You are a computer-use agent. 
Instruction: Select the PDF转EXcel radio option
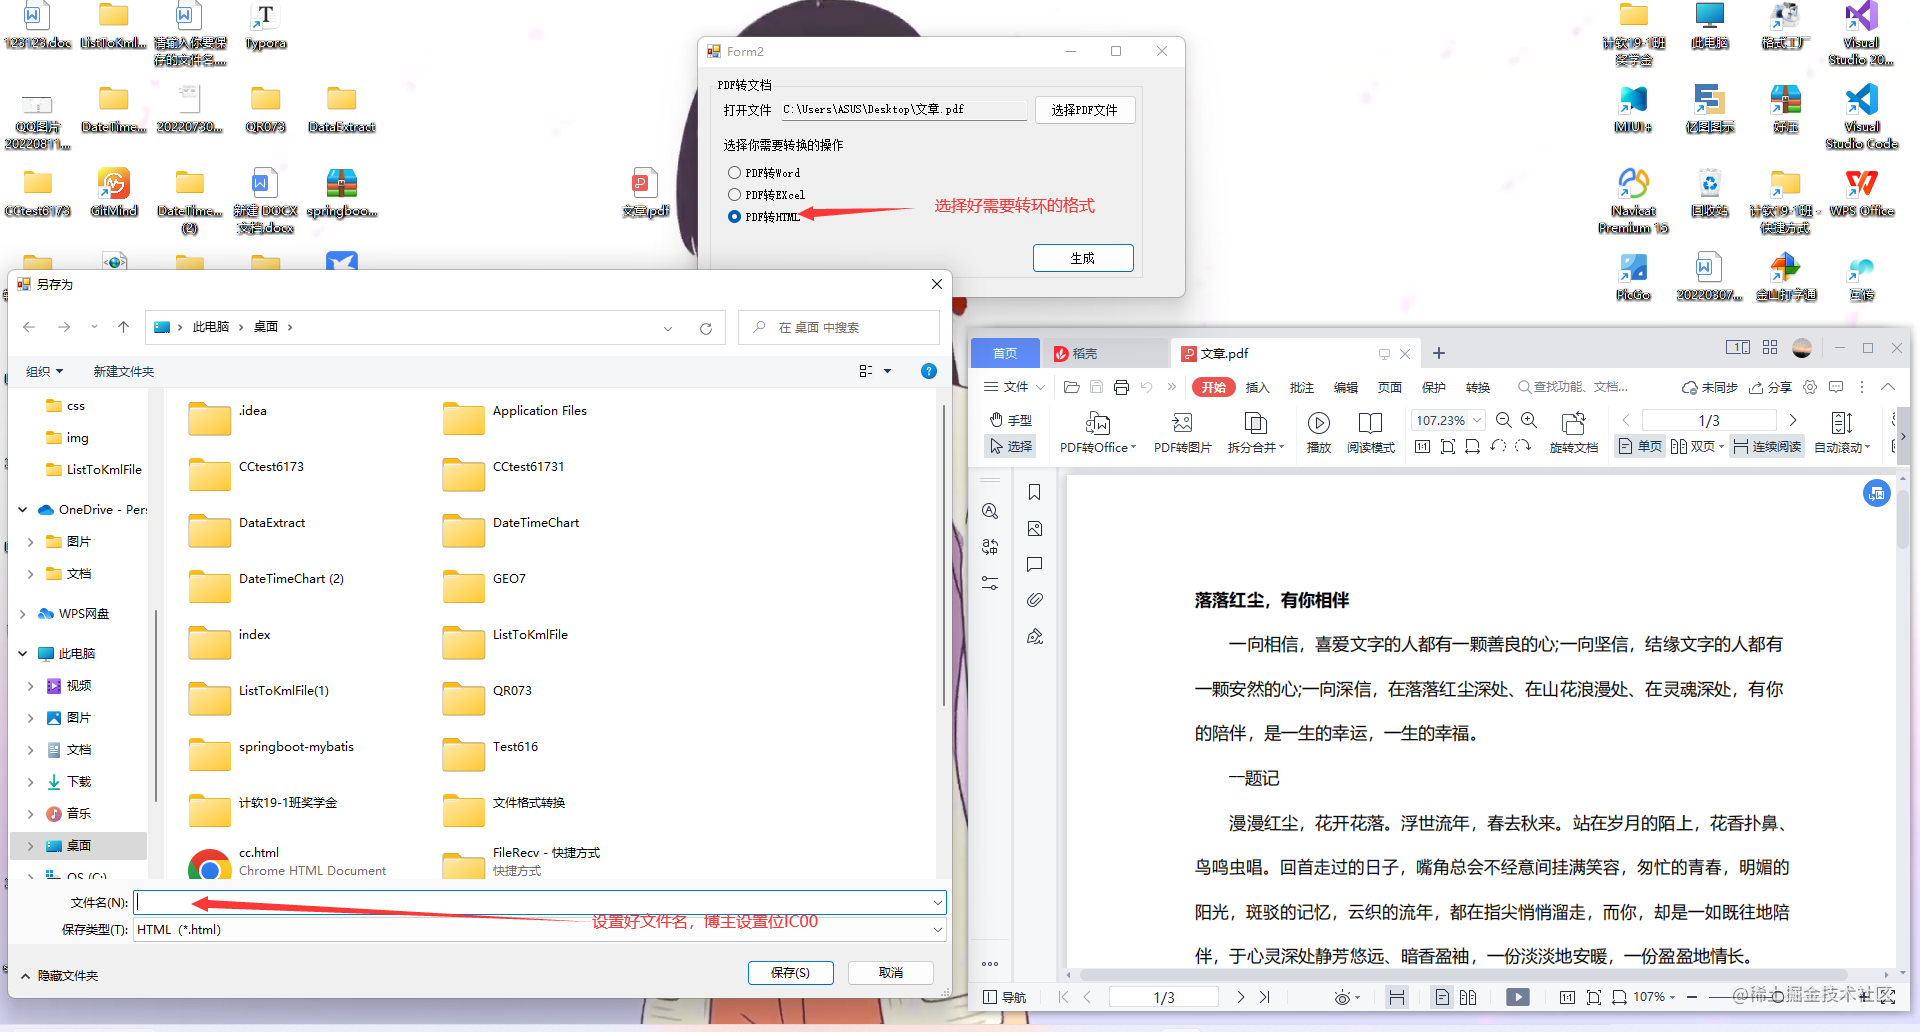coord(734,195)
